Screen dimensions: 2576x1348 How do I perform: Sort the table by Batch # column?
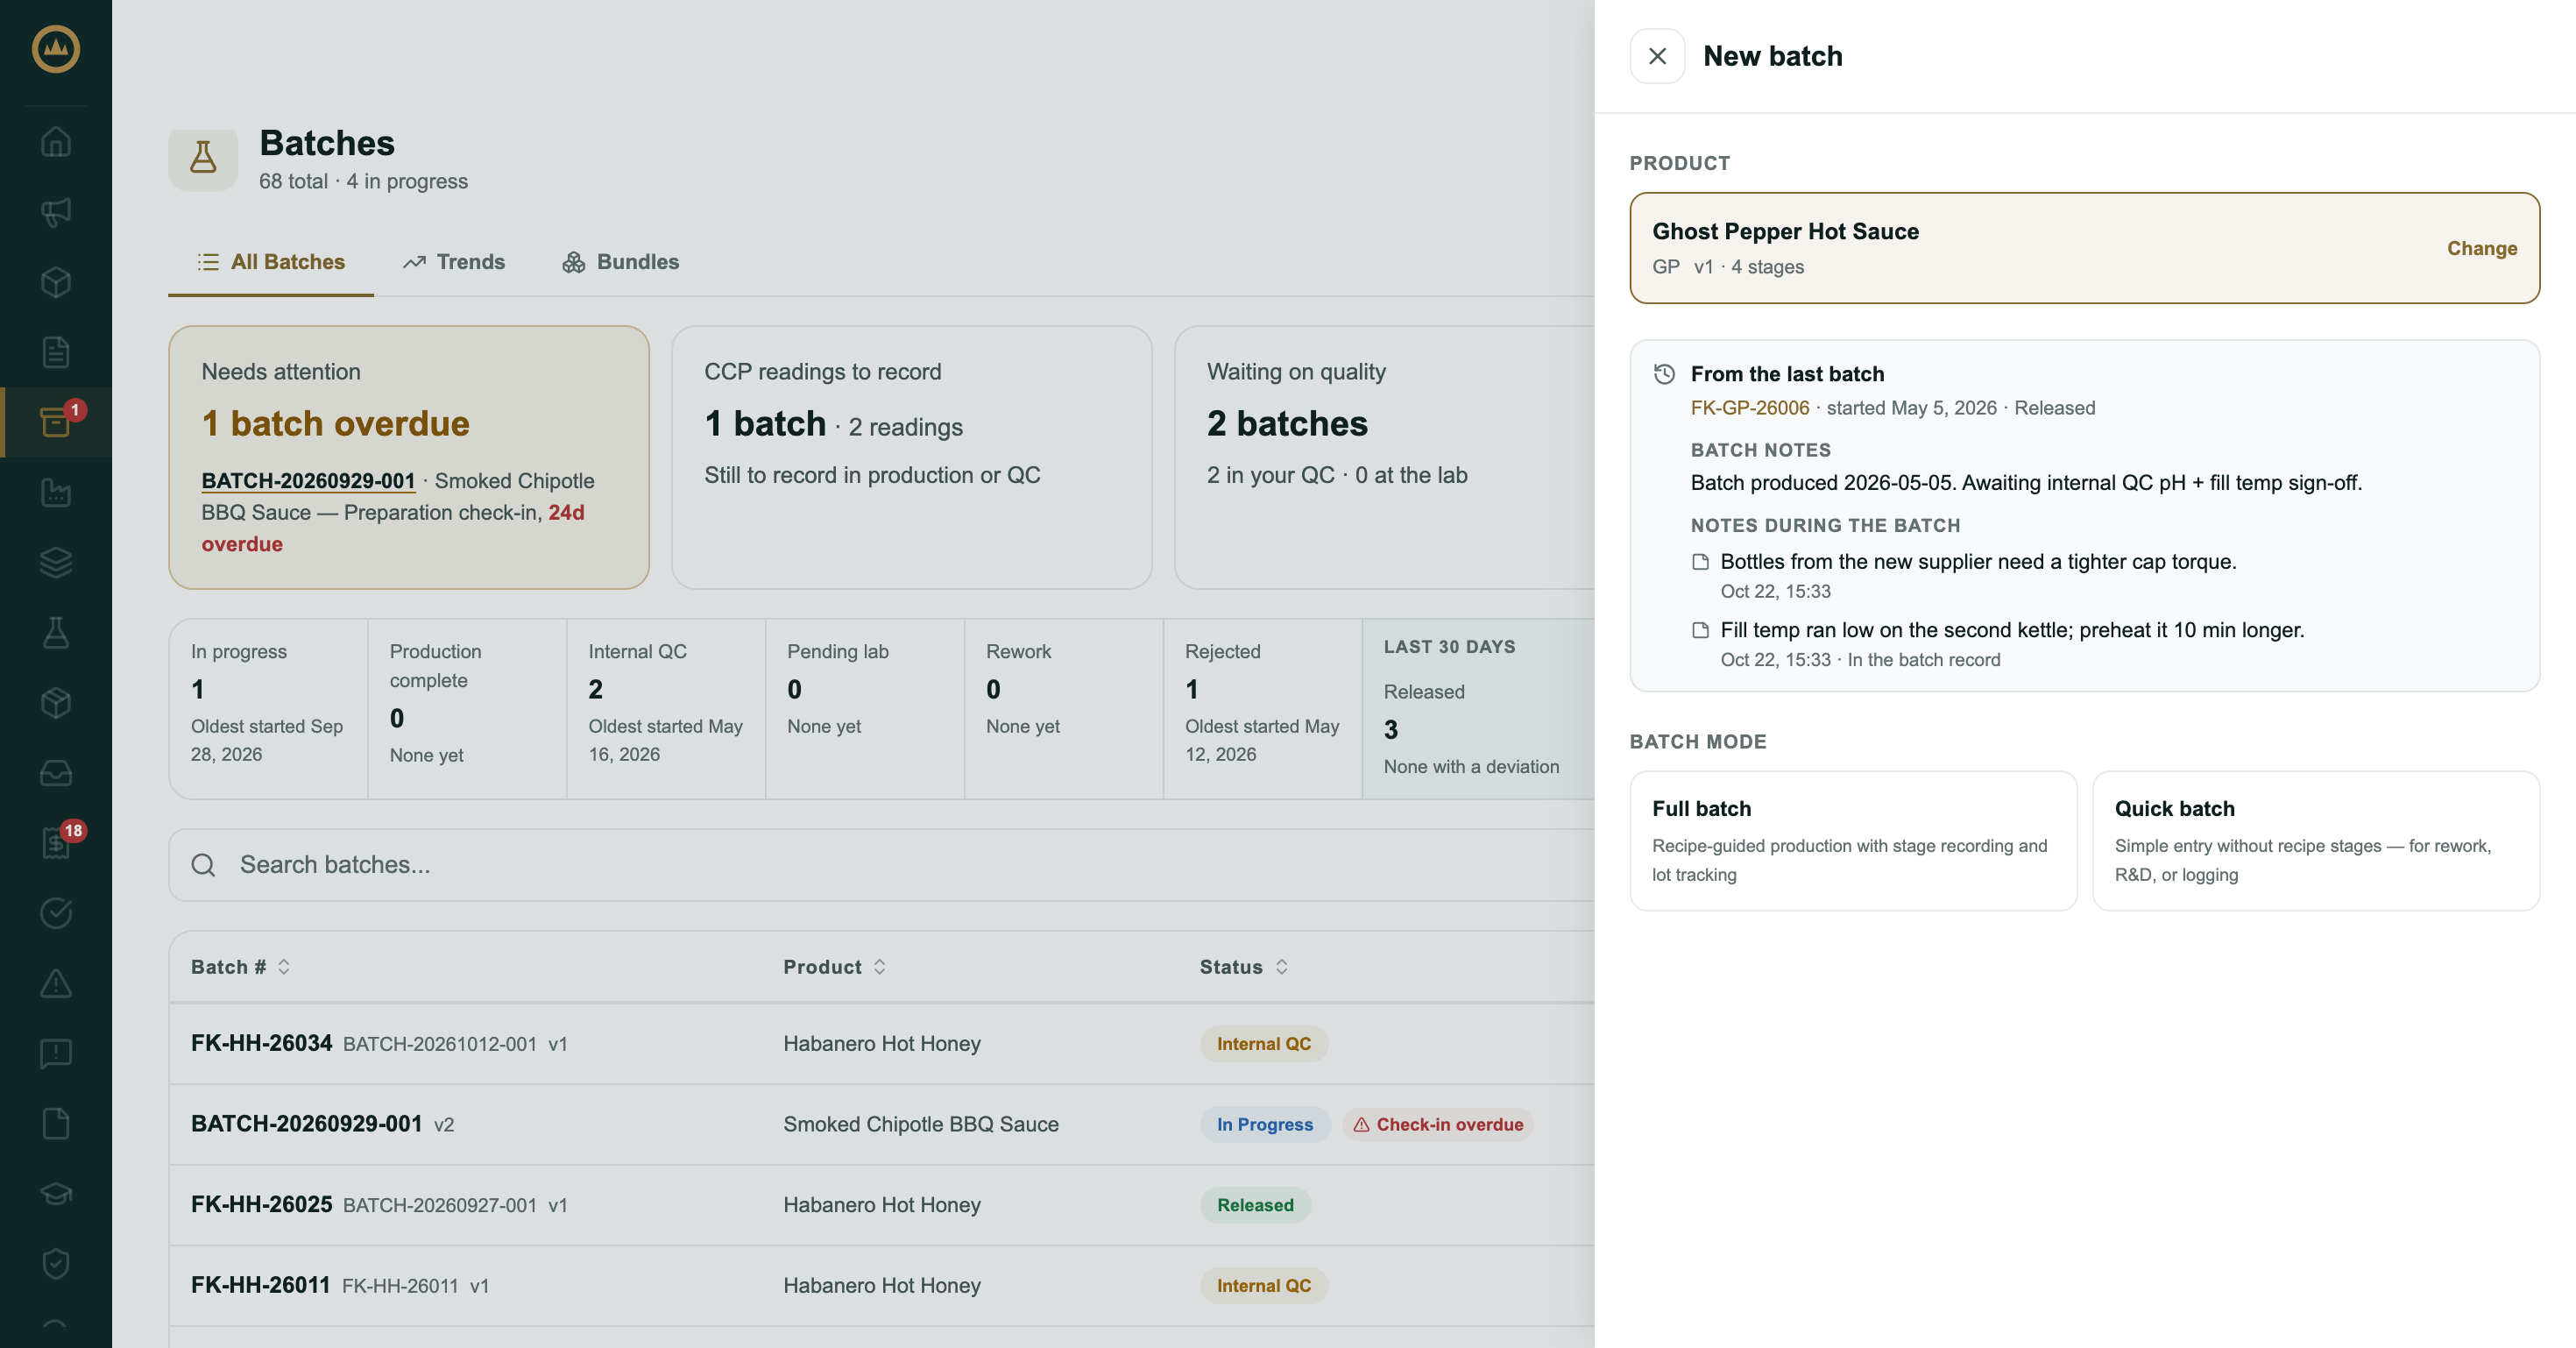coord(241,967)
